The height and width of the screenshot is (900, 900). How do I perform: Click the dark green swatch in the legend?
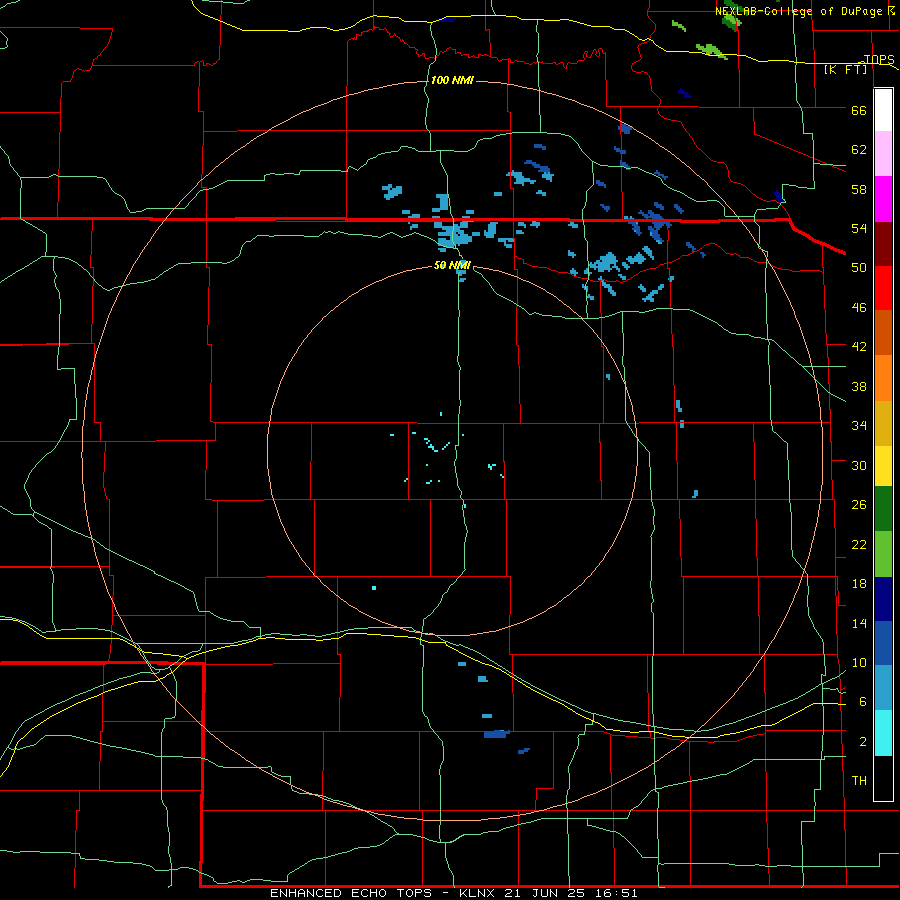coord(883,509)
